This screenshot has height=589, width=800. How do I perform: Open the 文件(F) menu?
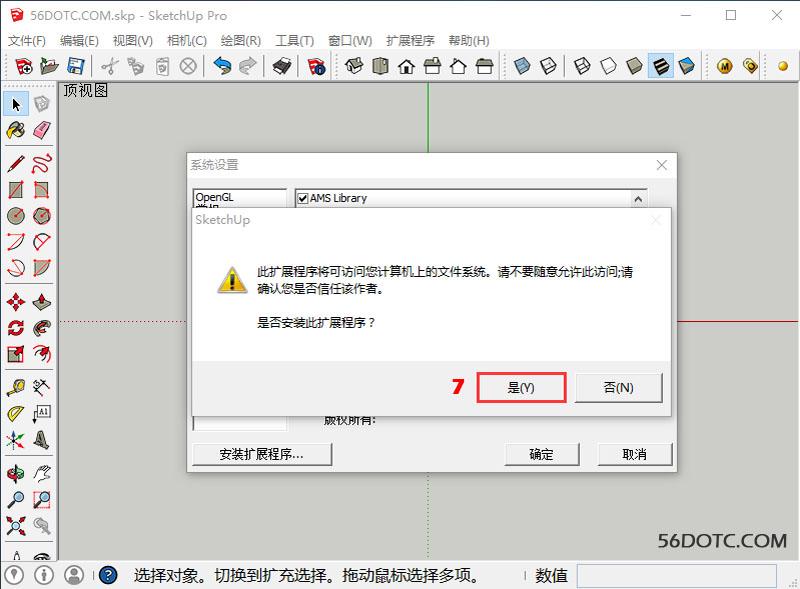27,41
